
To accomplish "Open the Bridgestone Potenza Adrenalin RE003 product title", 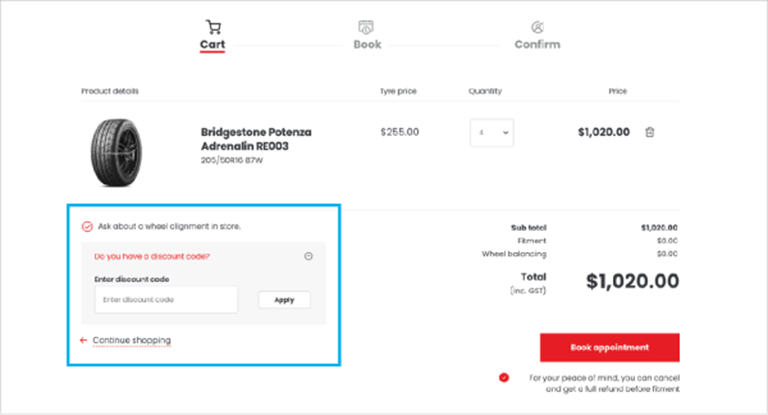I will coord(256,139).
